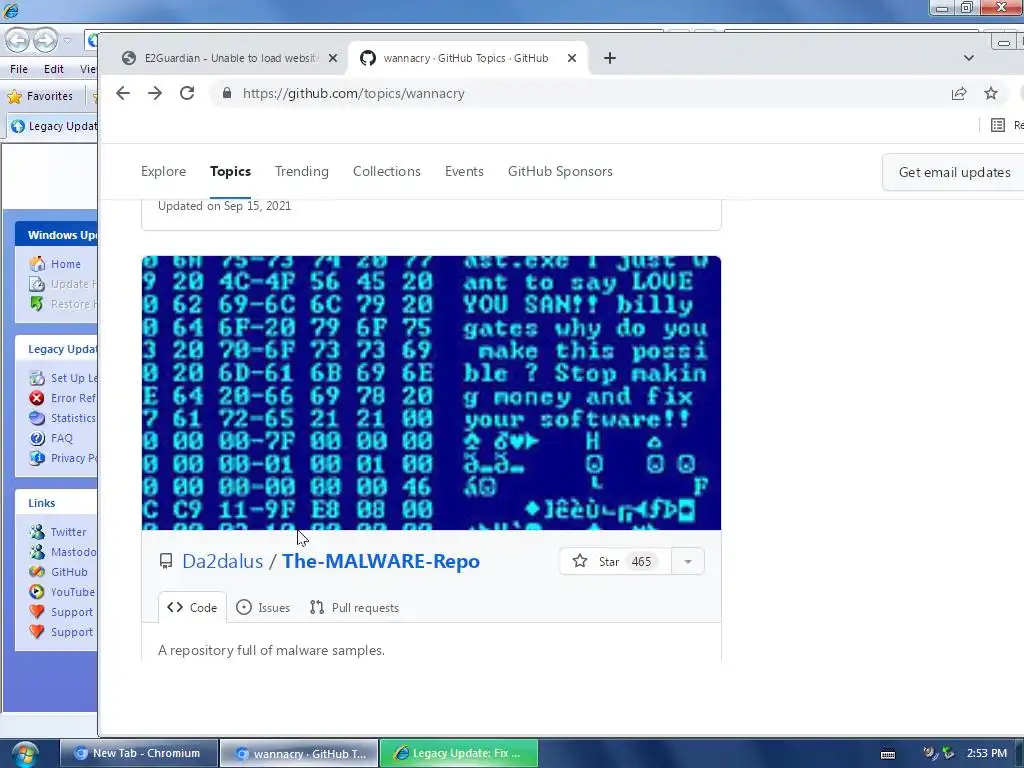Image resolution: width=1024 pixels, height=768 pixels.
Task: Open Statistics in Legacy Update sidebar
Action: click(x=73, y=418)
